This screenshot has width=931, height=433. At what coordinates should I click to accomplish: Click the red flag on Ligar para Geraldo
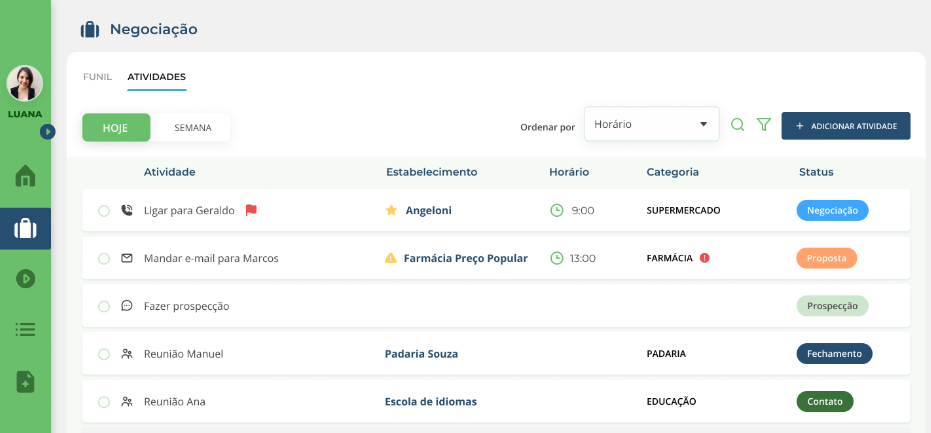click(x=251, y=210)
